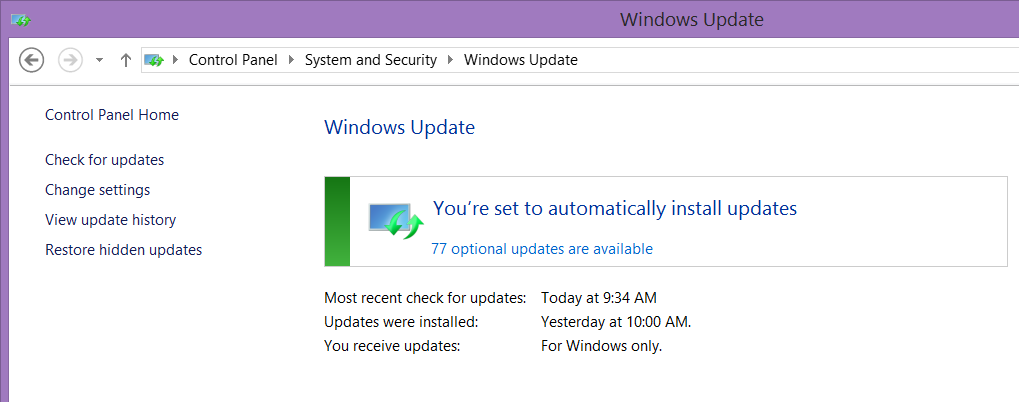Open the recent locations dropdown arrow
The image size is (1019, 402).
pos(99,60)
